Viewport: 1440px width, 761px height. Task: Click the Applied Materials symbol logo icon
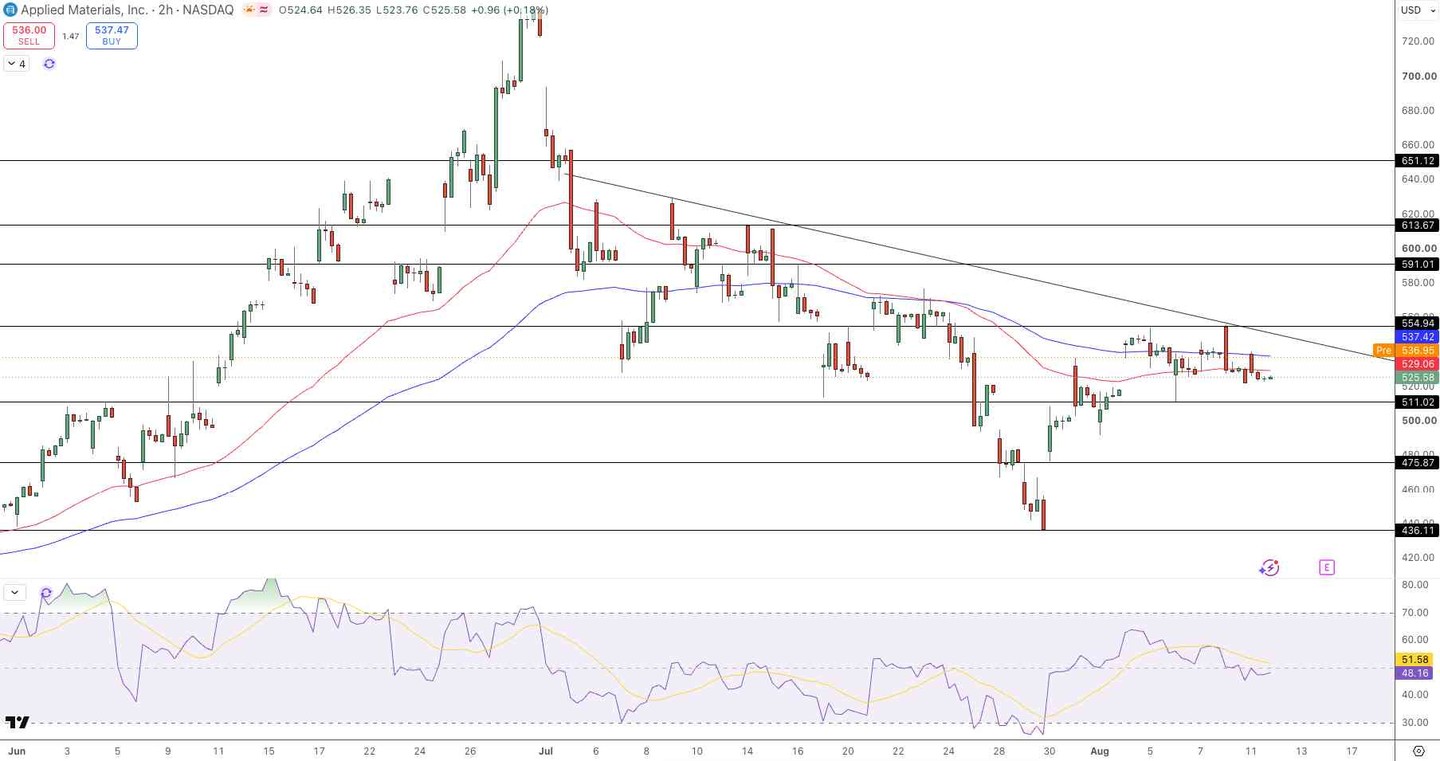10,10
